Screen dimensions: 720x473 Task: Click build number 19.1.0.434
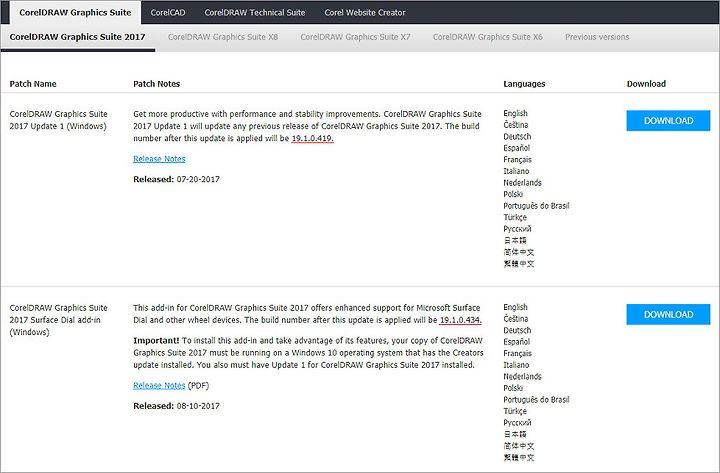pos(461,320)
